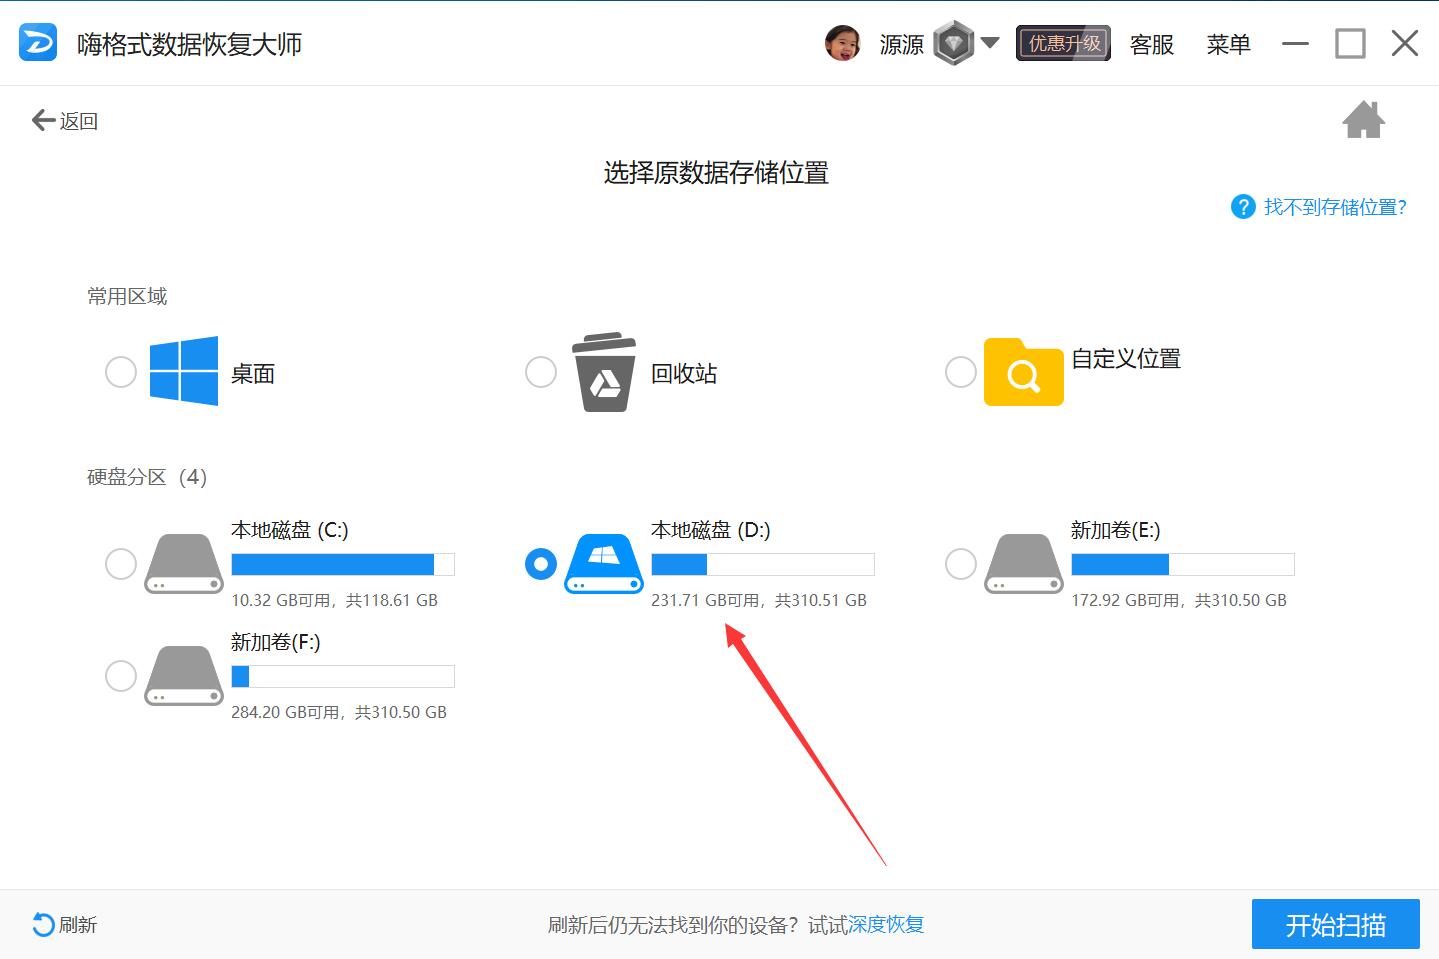Open the 菜单 menu
This screenshot has width=1439, height=959.
tap(1229, 44)
